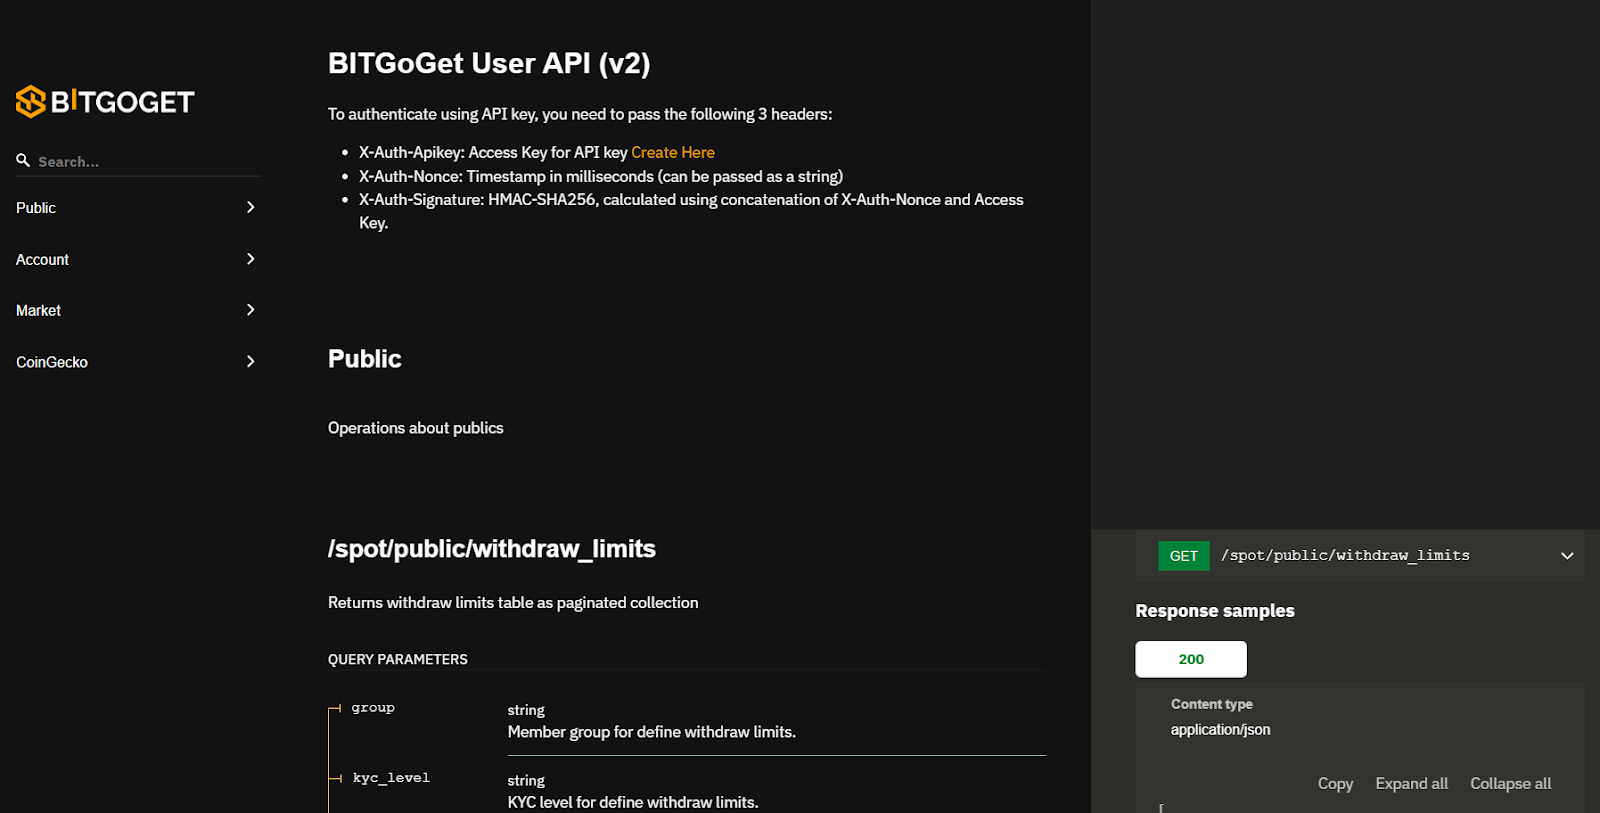Click the BITGoGet logo icon

click(x=31, y=101)
